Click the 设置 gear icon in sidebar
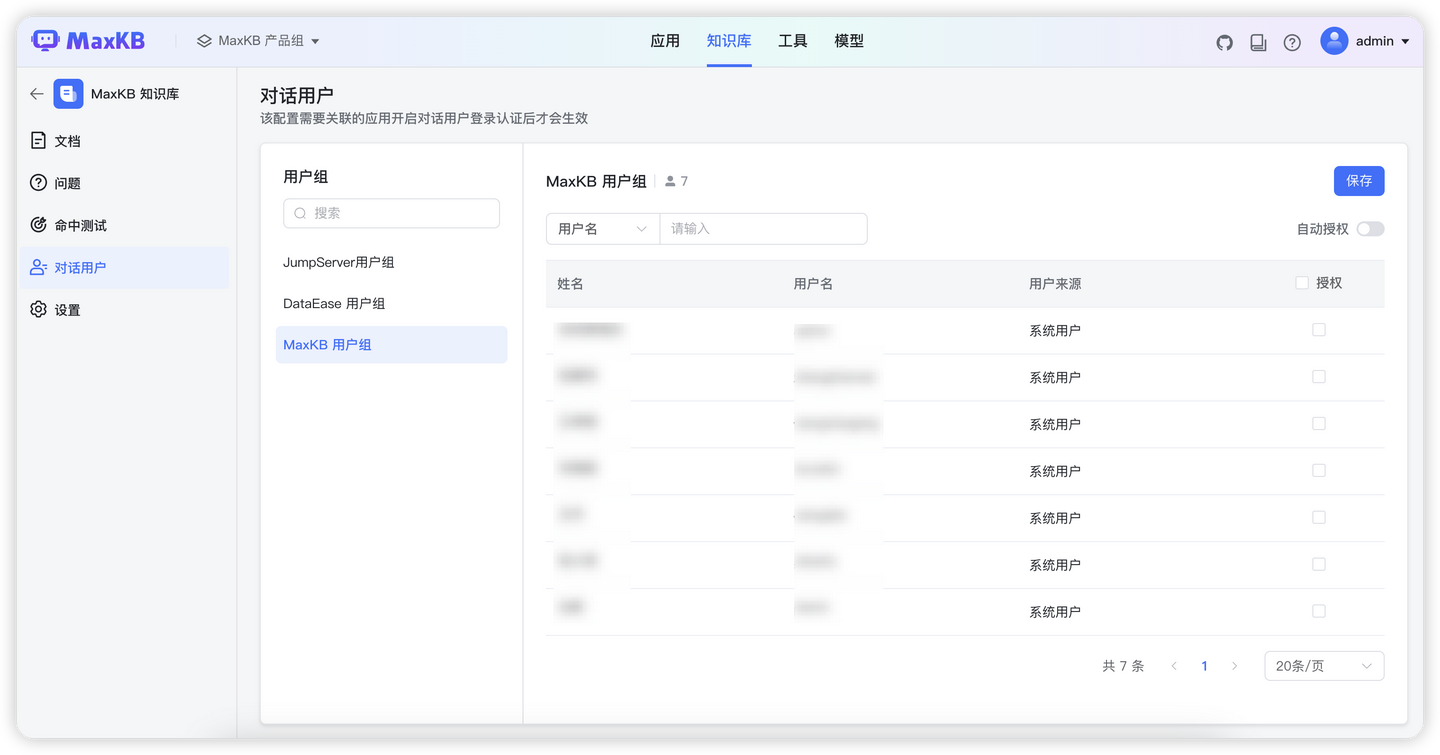Viewport: 1440px width, 755px height. click(x=37, y=309)
